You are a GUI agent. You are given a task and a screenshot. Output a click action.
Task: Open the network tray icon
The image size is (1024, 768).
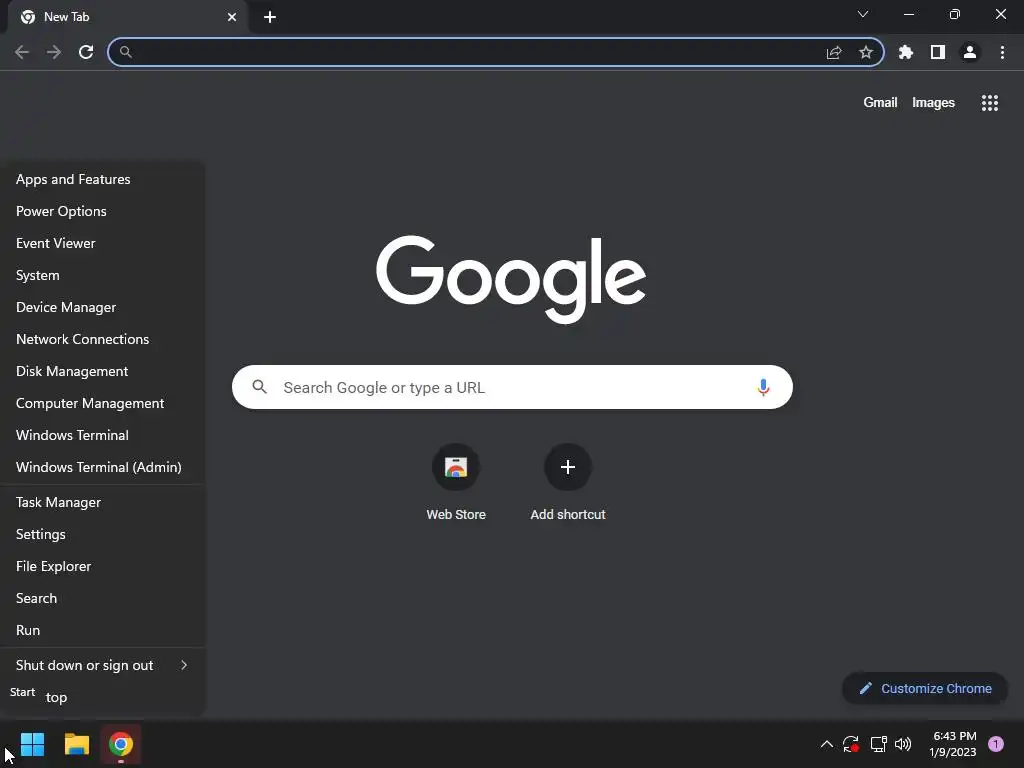point(878,744)
